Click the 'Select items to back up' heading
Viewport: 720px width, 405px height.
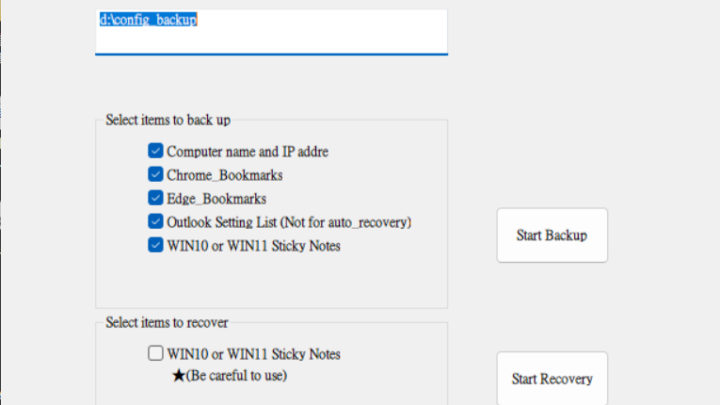point(168,120)
